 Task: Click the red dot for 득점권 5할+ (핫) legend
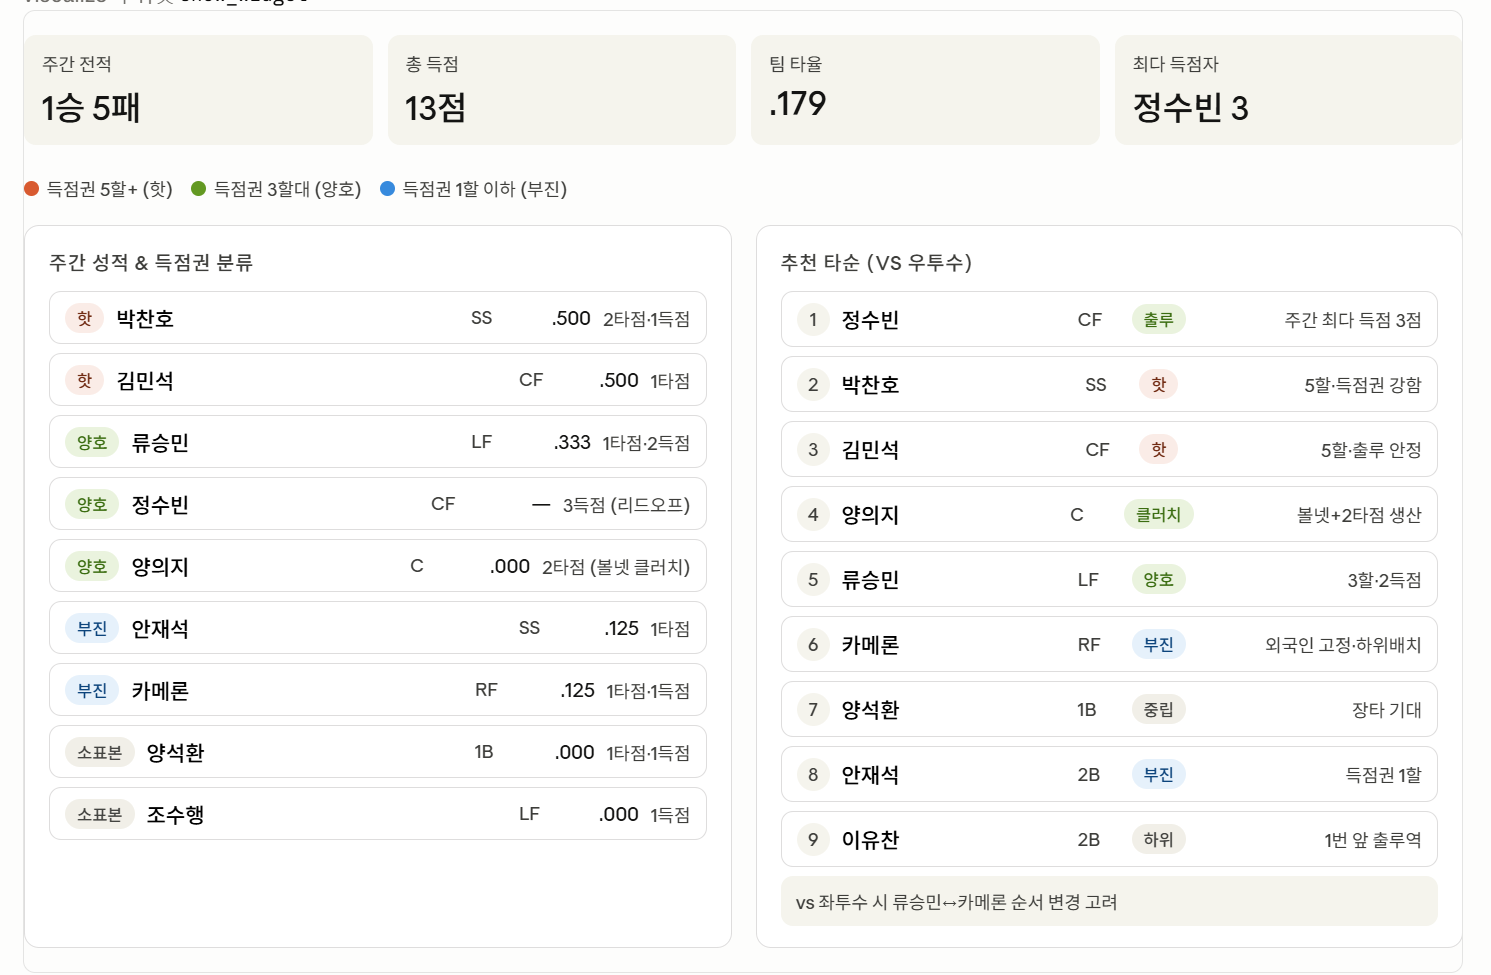31,189
